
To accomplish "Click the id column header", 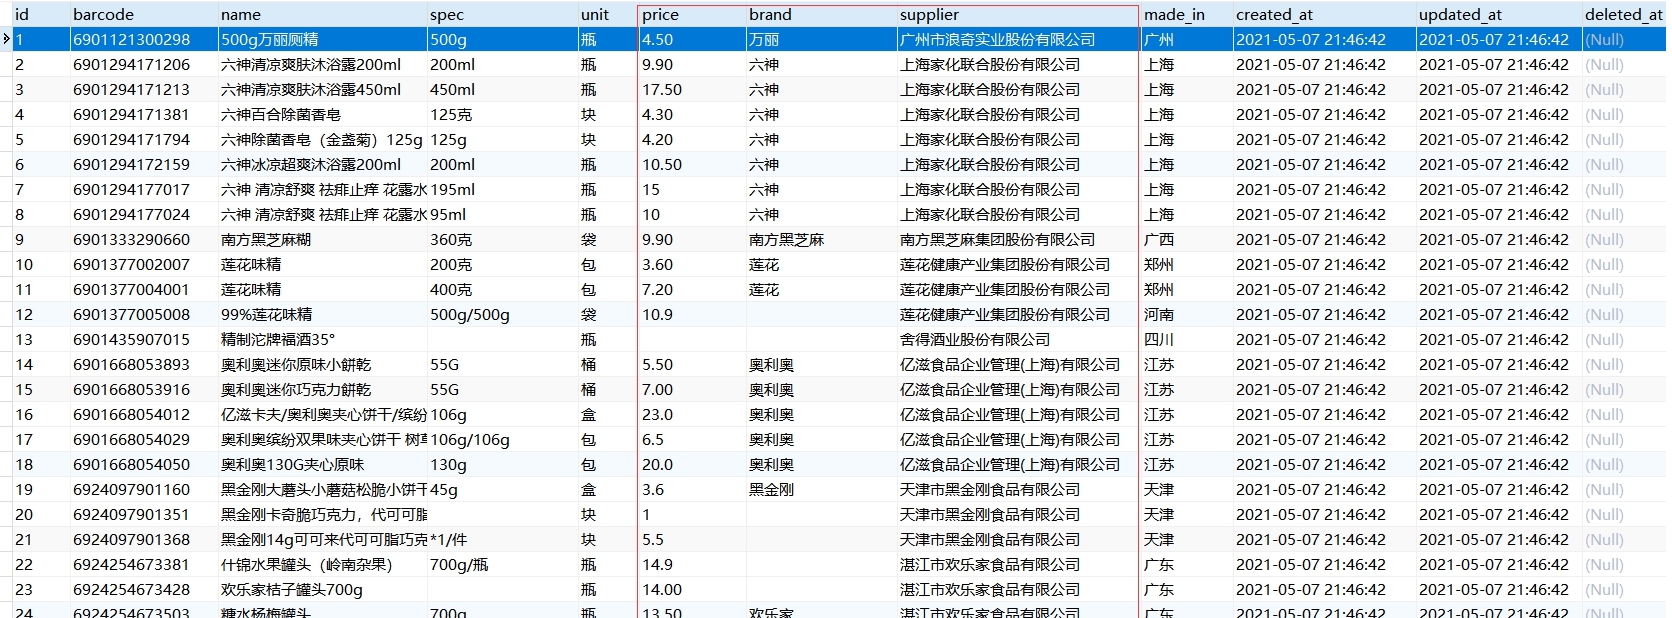I will tap(41, 14).
